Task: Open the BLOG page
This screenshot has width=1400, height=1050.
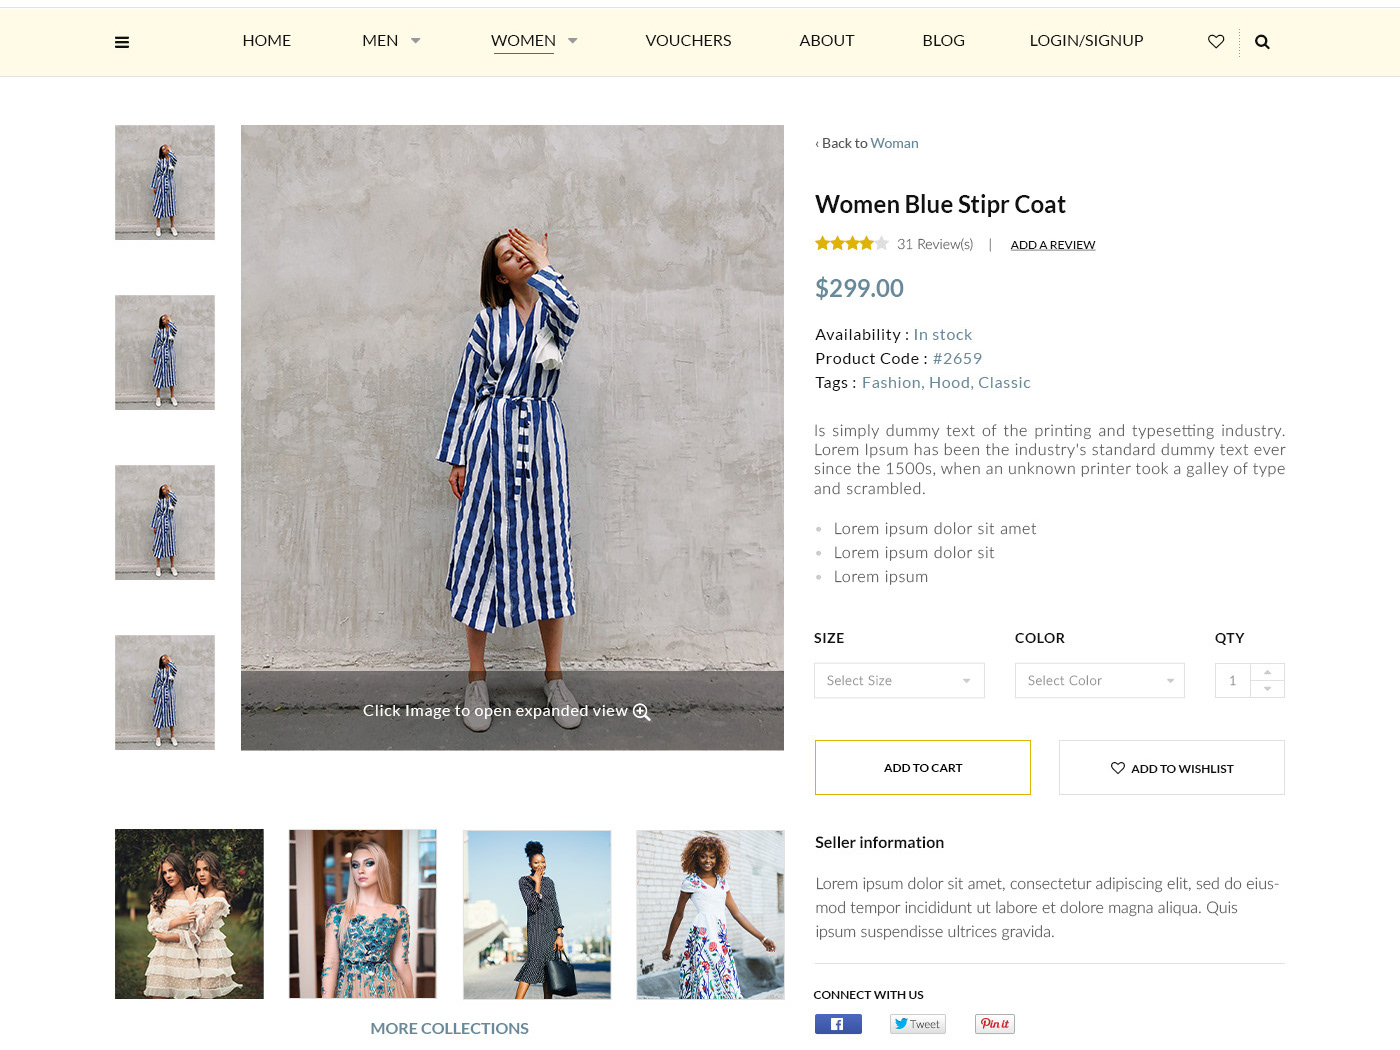Action: (x=944, y=41)
